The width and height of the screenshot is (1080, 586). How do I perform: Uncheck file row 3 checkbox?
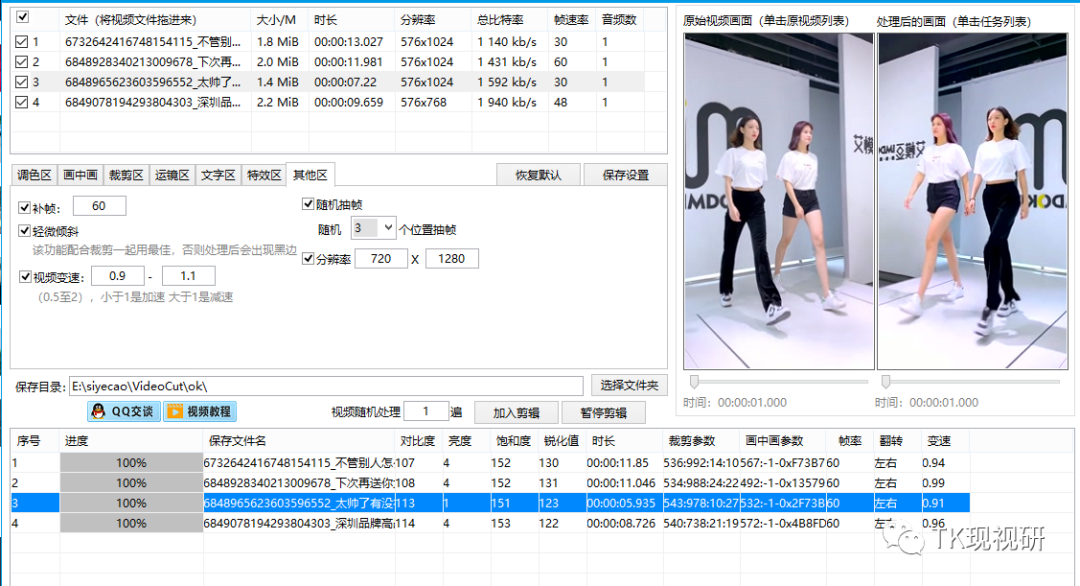[21, 82]
